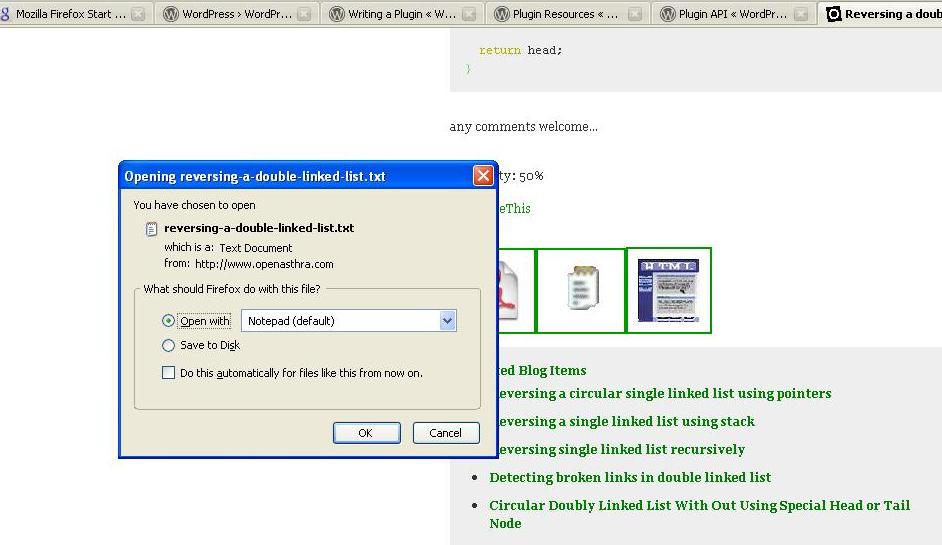Click the file name reversing-a-double-linked-list.txt

coord(259,228)
